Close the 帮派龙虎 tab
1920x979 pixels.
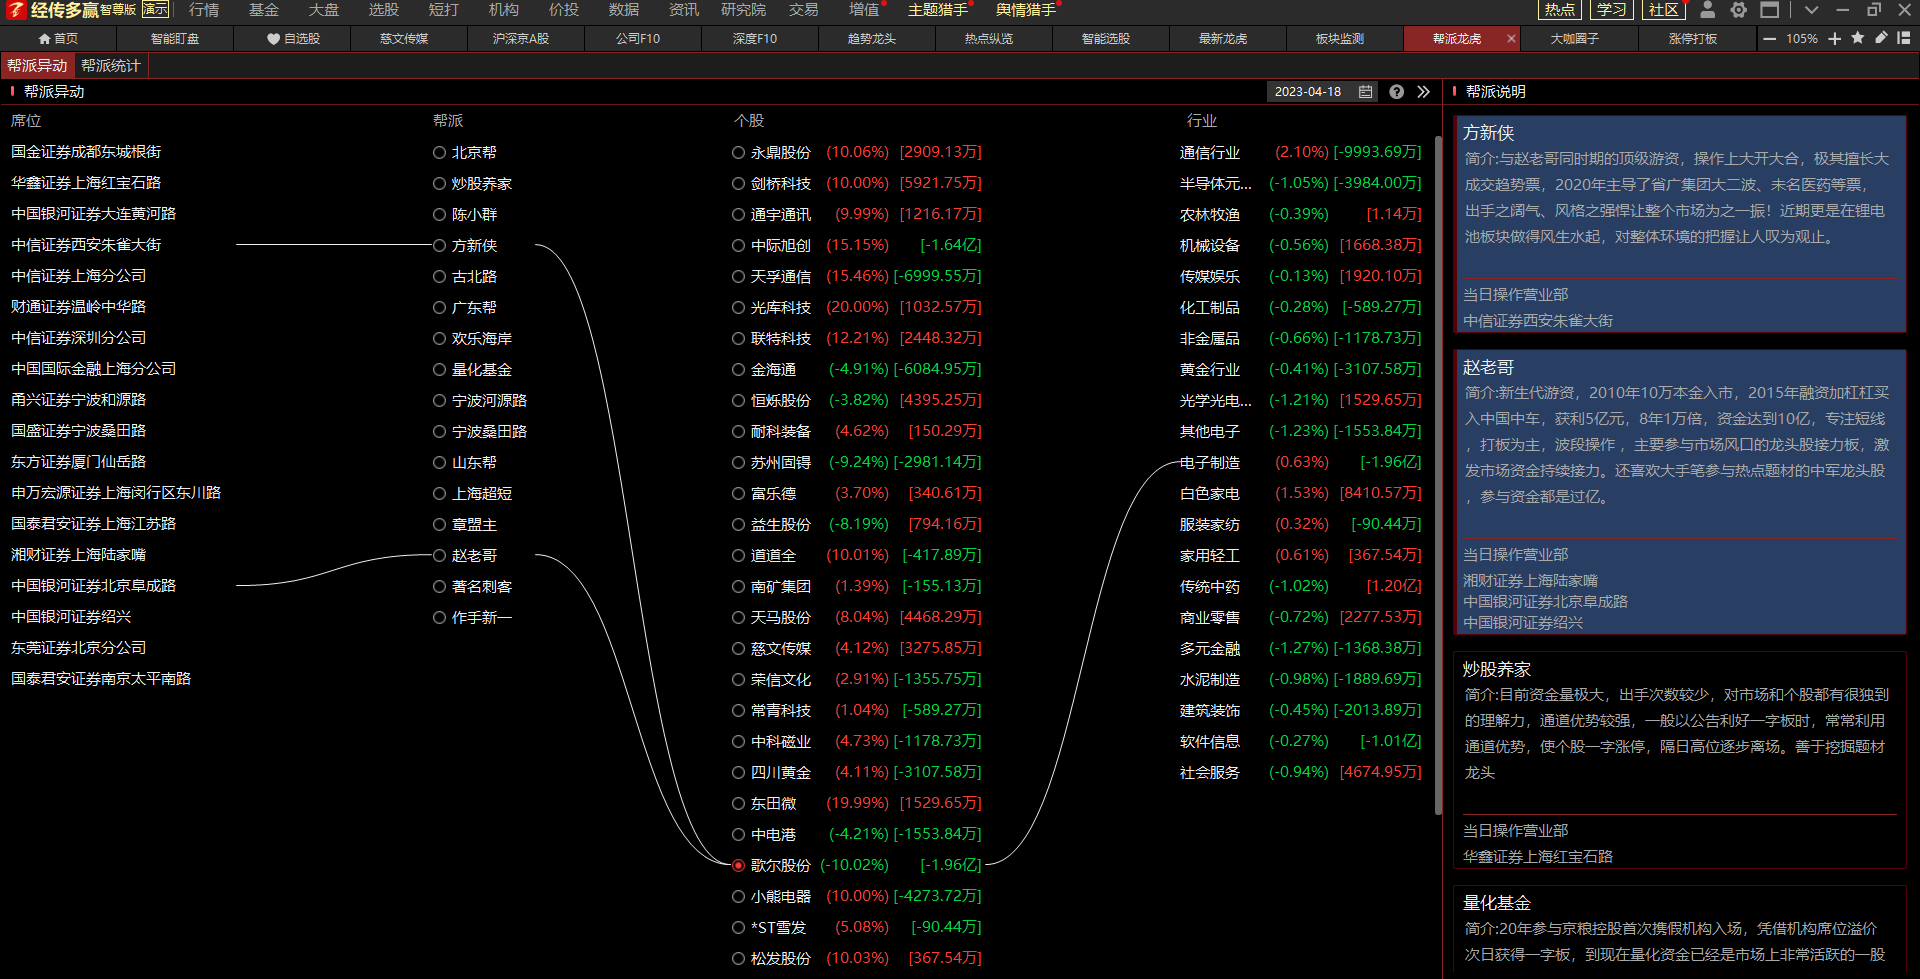point(1511,39)
